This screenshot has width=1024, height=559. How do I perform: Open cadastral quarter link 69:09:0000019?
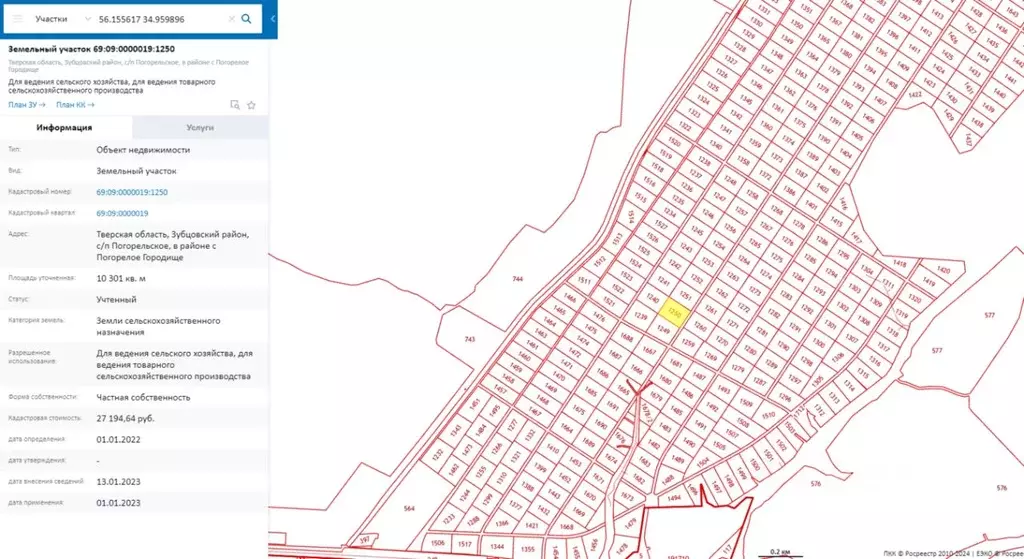pos(122,213)
